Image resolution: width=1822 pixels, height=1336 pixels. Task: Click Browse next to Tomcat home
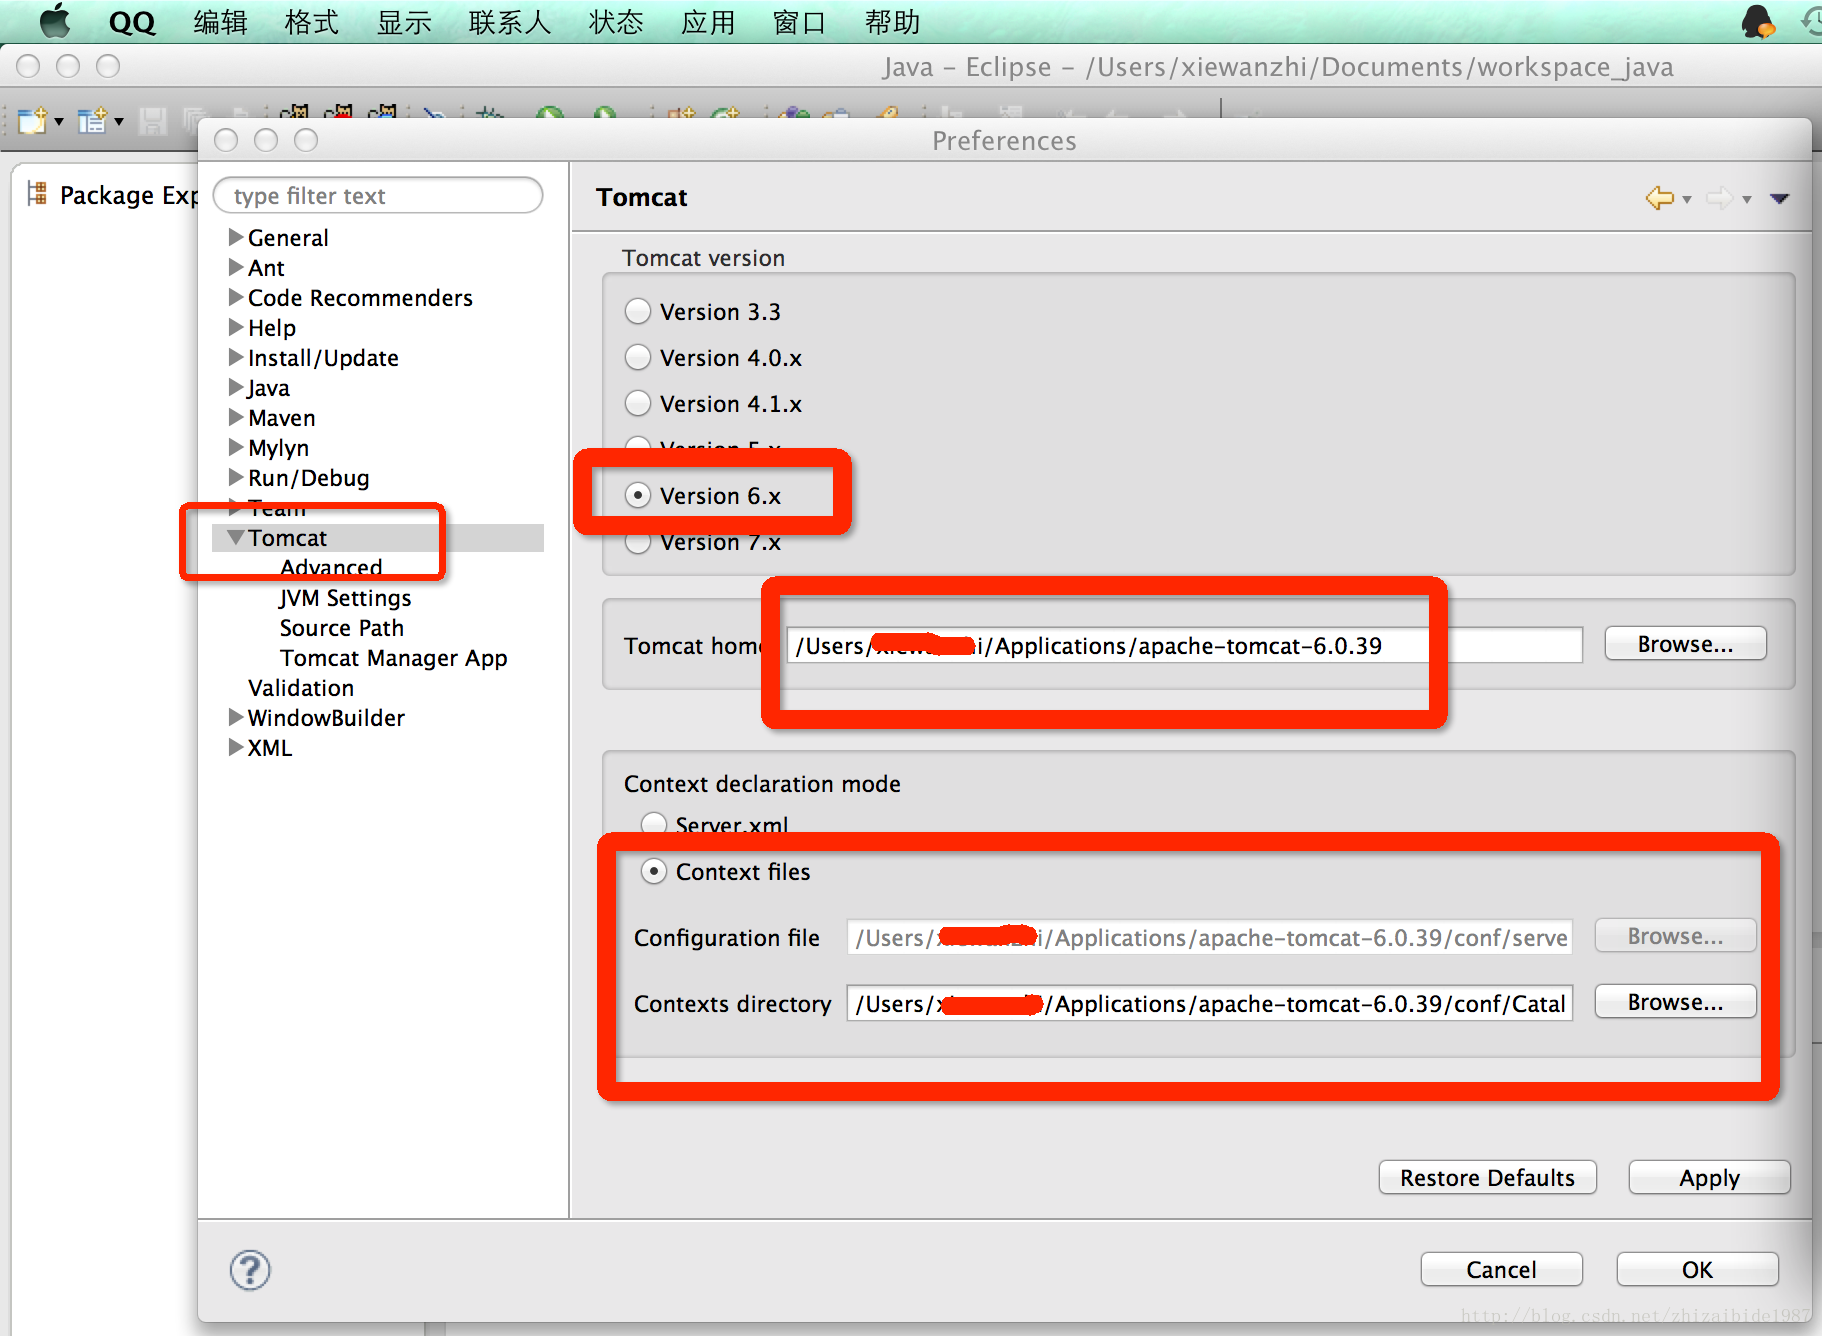(1685, 644)
